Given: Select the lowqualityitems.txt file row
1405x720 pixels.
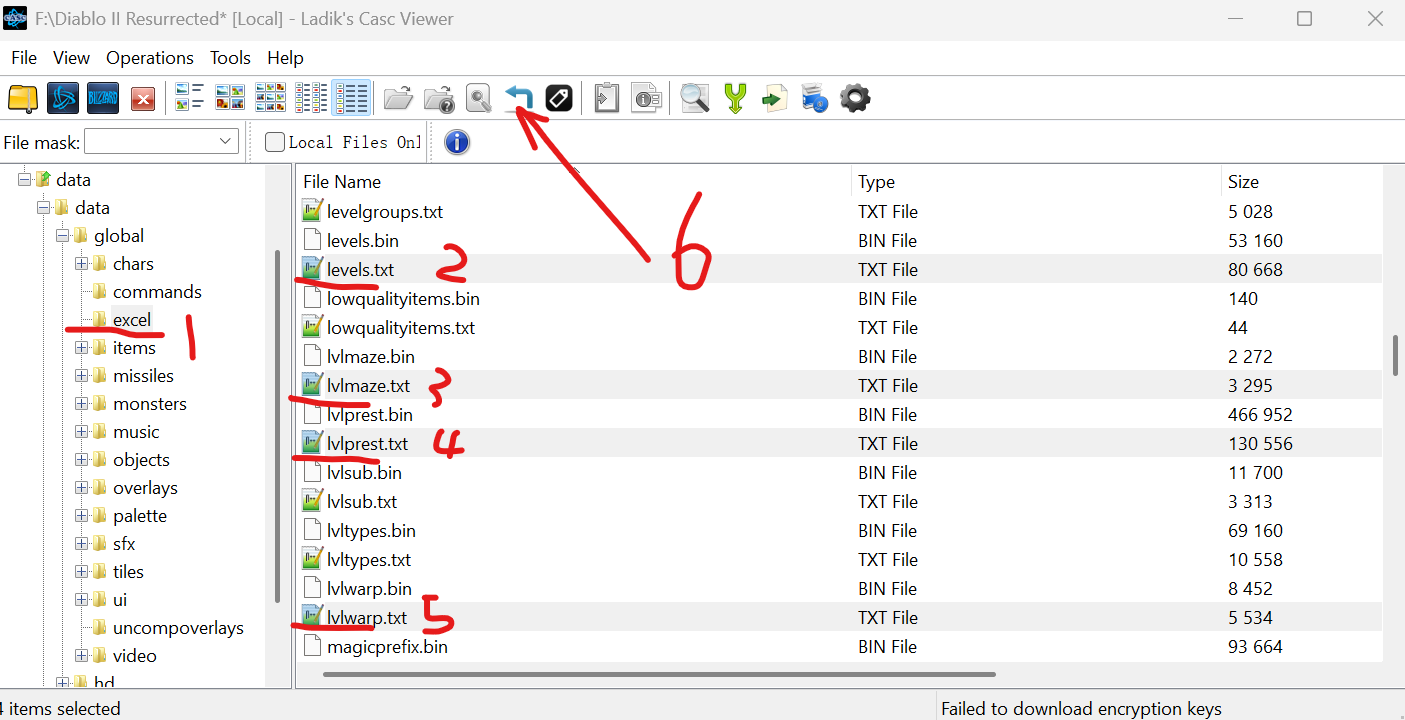Looking at the screenshot, I should (840, 328).
